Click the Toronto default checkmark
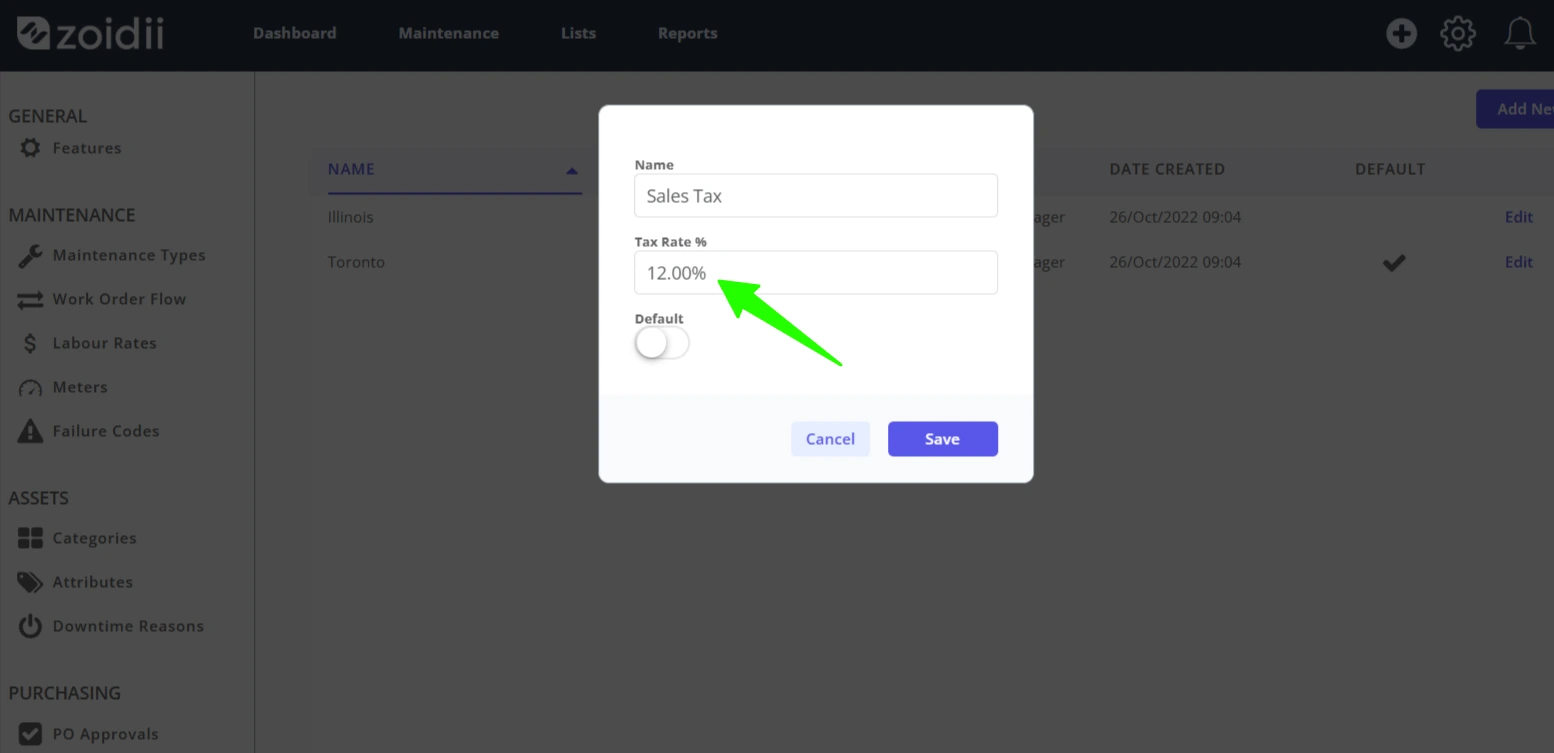 point(1394,262)
